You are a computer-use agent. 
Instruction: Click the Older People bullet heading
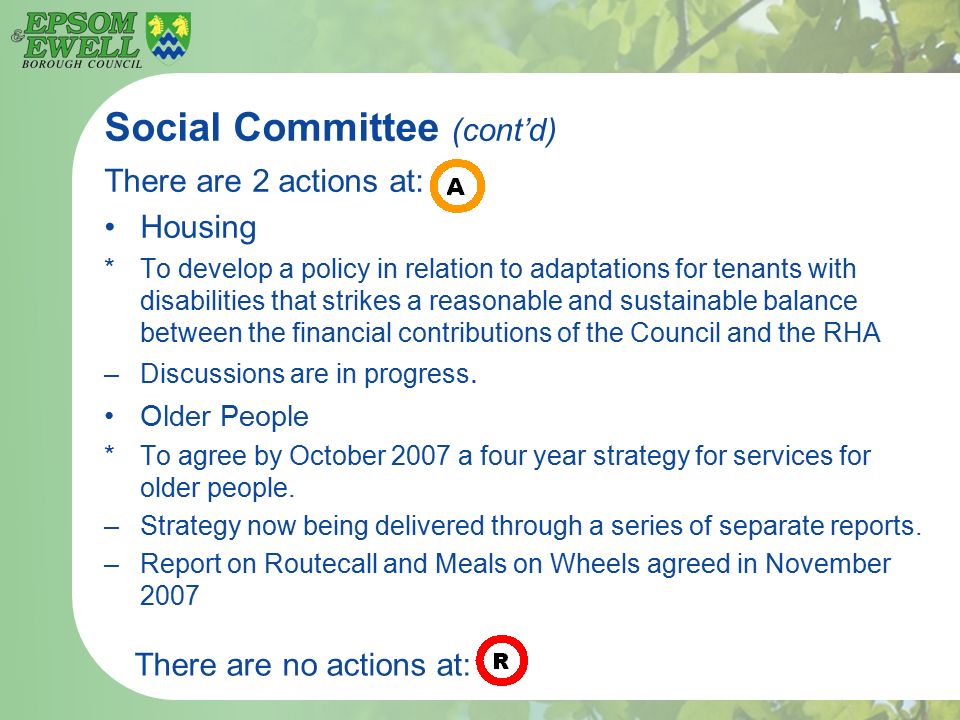click(x=224, y=416)
